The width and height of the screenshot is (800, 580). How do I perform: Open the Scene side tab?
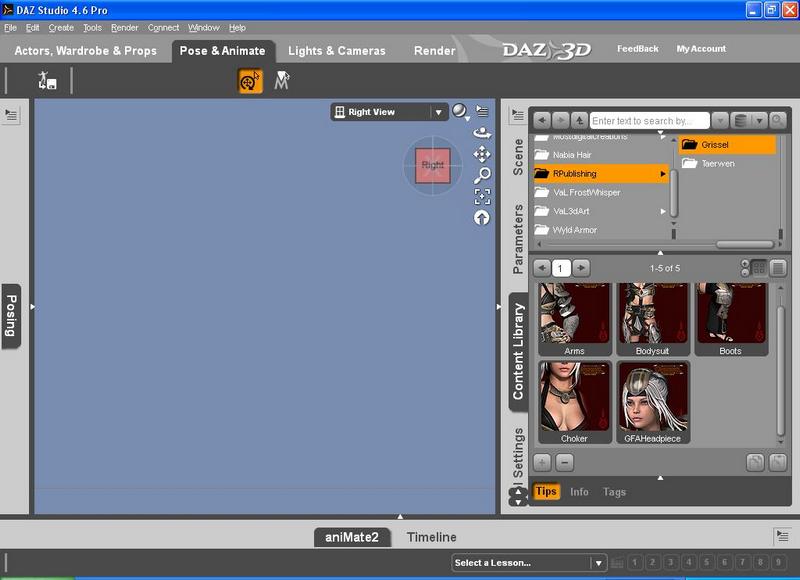pyautogui.click(x=518, y=157)
